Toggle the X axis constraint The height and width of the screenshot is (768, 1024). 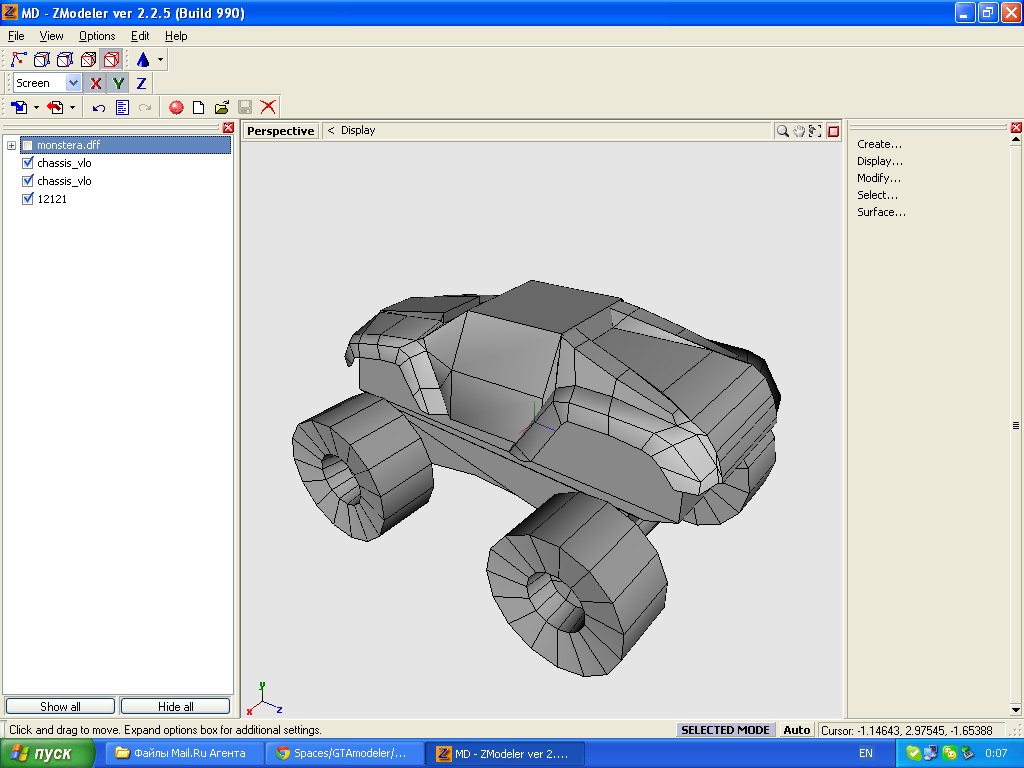click(x=96, y=84)
